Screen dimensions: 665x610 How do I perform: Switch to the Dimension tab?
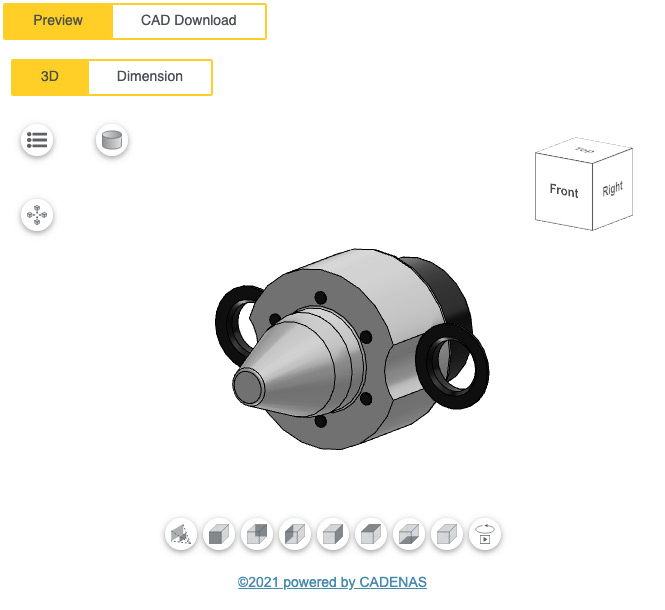coord(150,77)
